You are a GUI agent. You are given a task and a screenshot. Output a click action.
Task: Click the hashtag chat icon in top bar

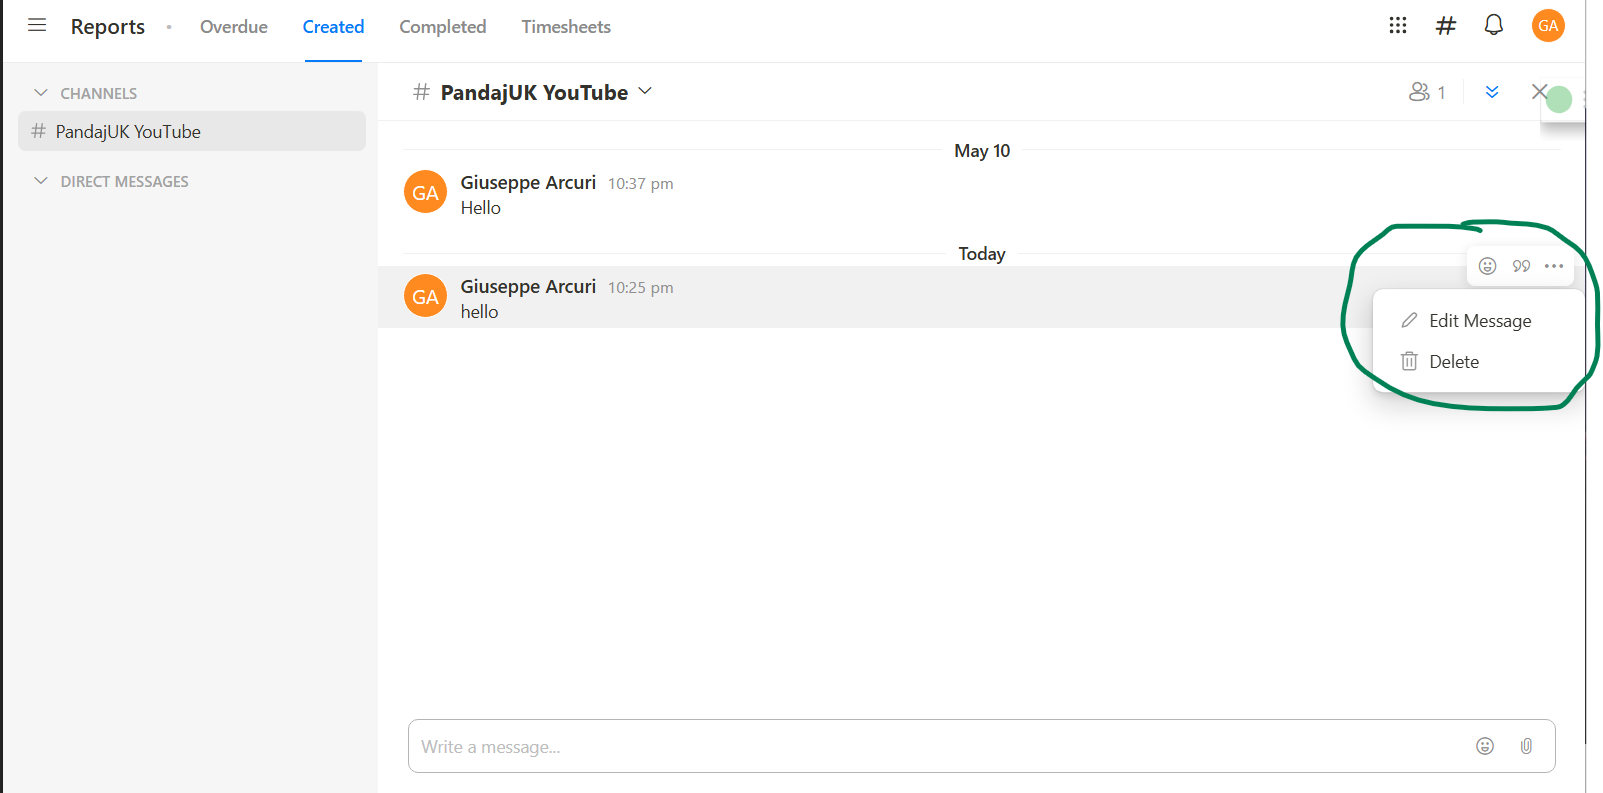tap(1446, 26)
